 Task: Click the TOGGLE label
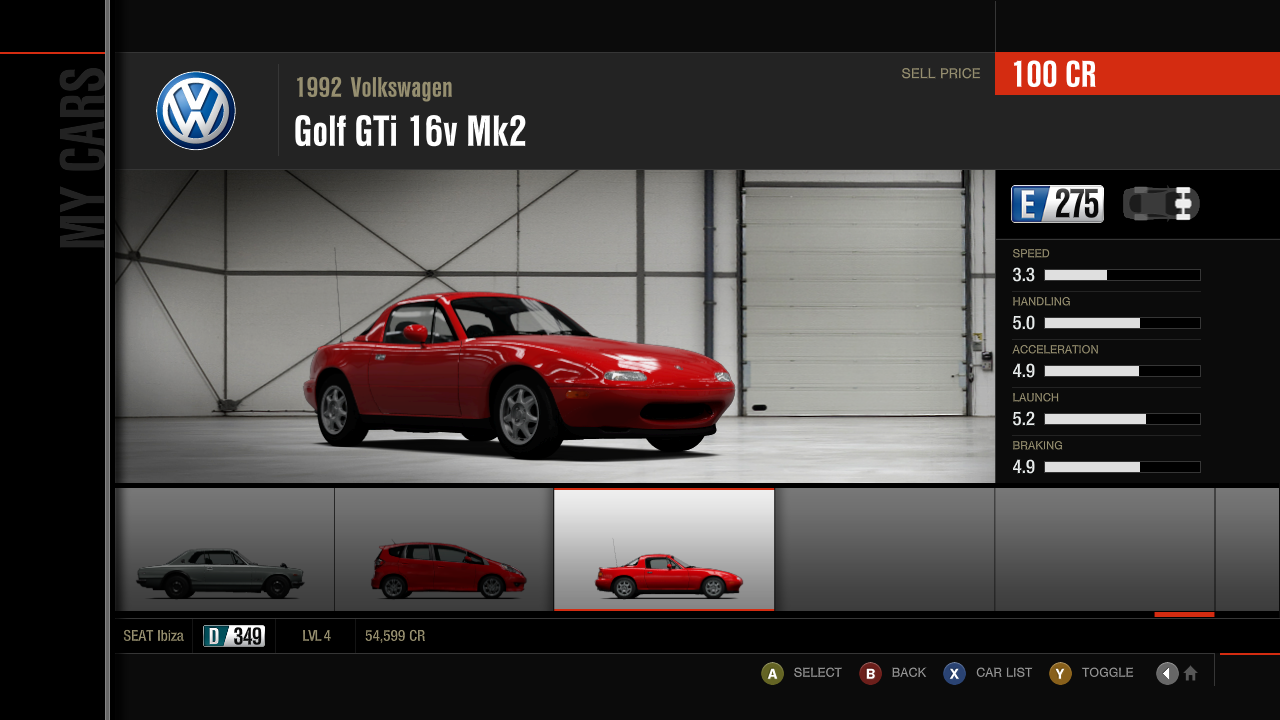click(1108, 673)
